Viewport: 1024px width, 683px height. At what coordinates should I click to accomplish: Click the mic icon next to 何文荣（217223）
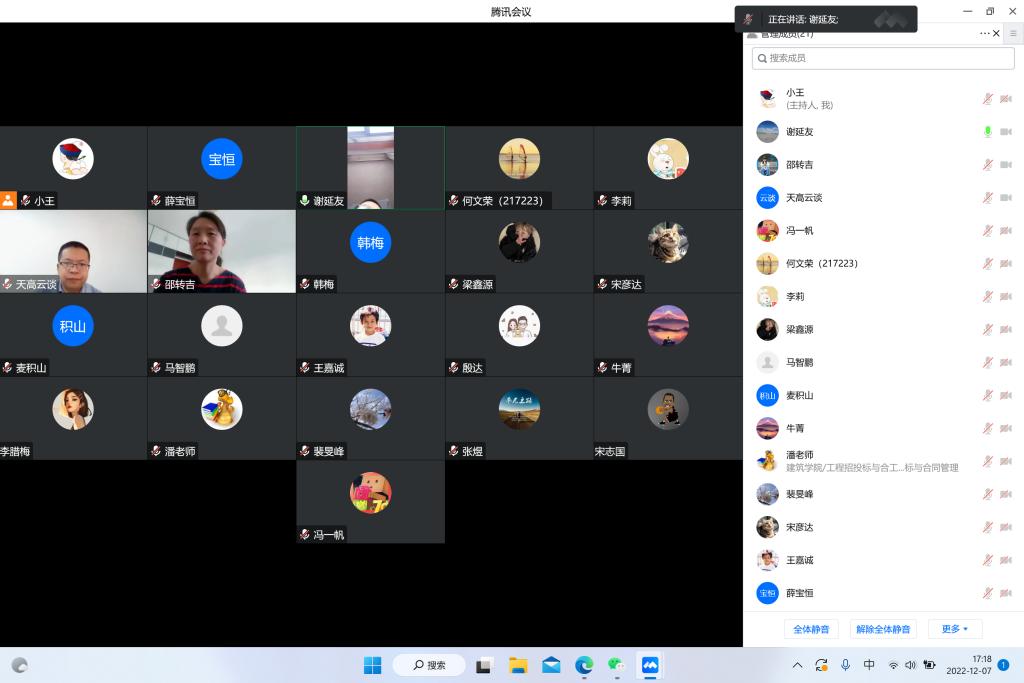pyautogui.click(x=988, y=264)
